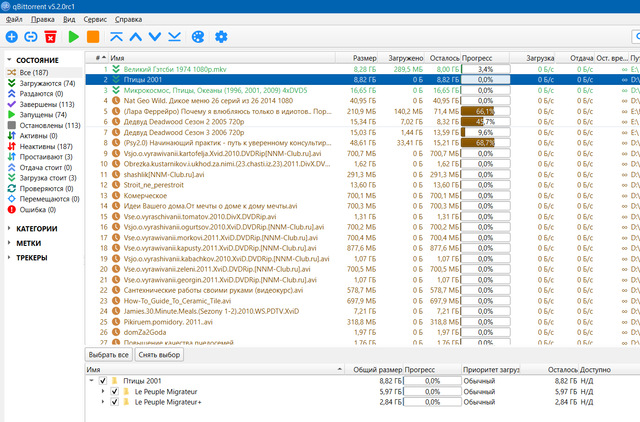Open the Правка menu
Screen dimensions: 640x422
[x=42, y=19]
